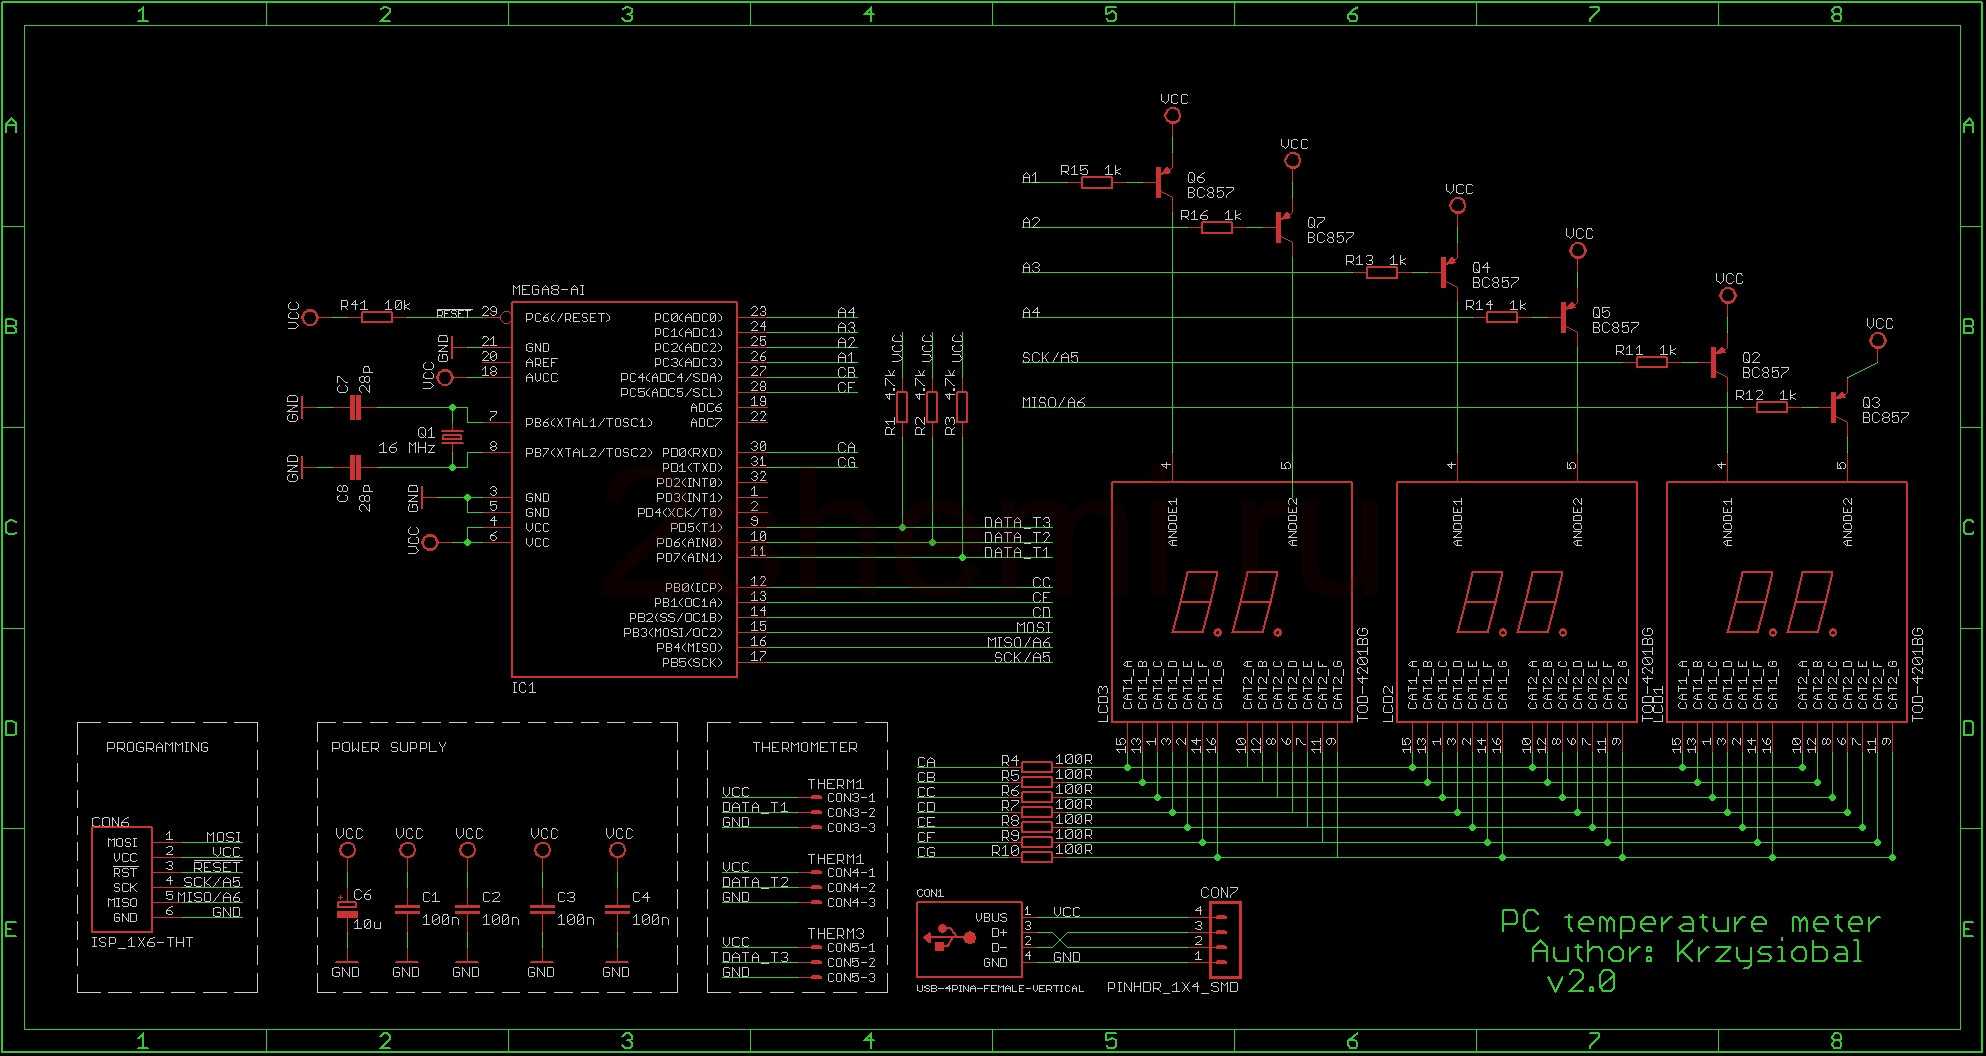Click the C6 10u electrolytic capacitor

(x=346, y=908)
